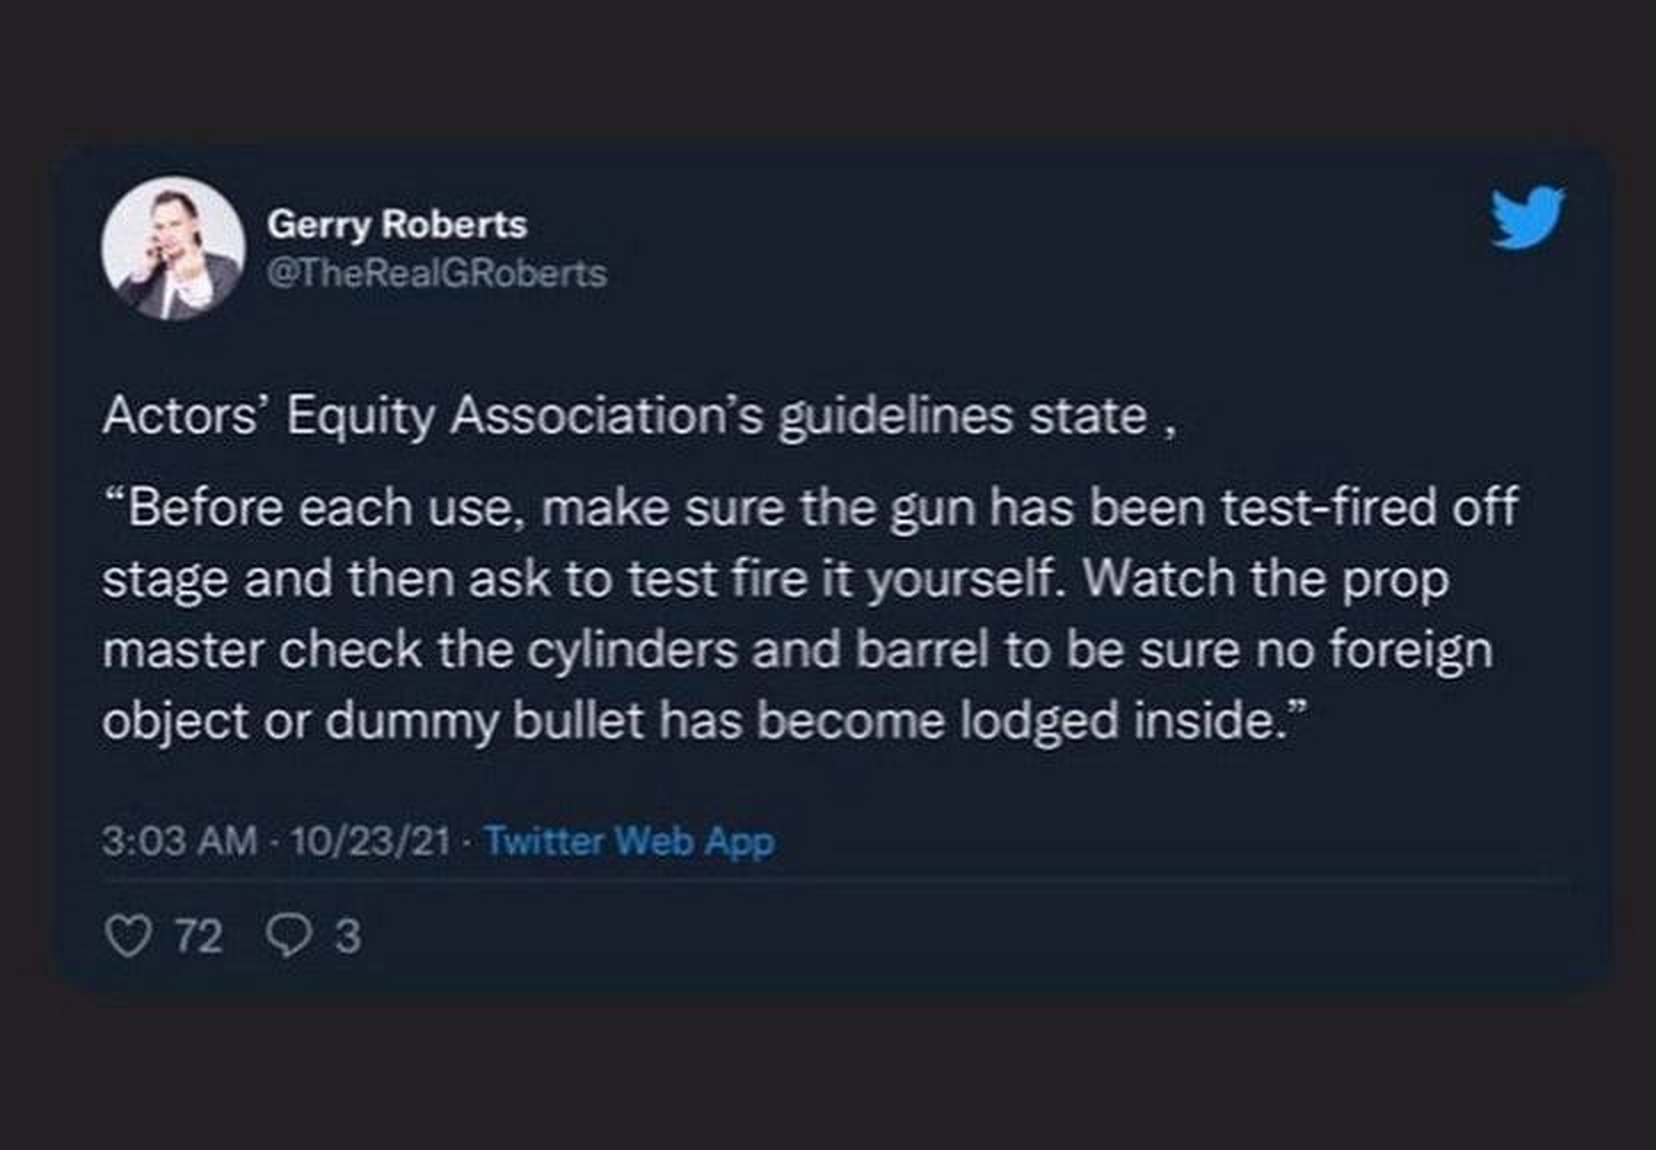1656x1150 pixels.
Task: Click the tweet line starting "Before each use"
Action: click(810, 507)
